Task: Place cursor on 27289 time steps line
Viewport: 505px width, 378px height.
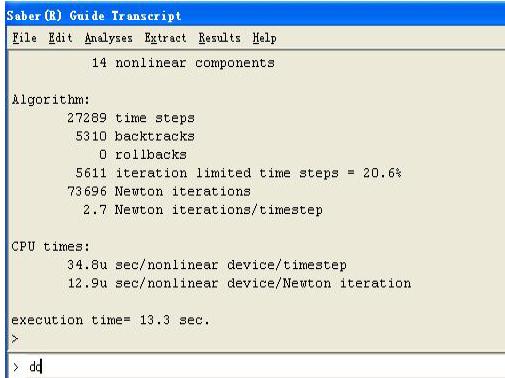Action: pos(131,118)
